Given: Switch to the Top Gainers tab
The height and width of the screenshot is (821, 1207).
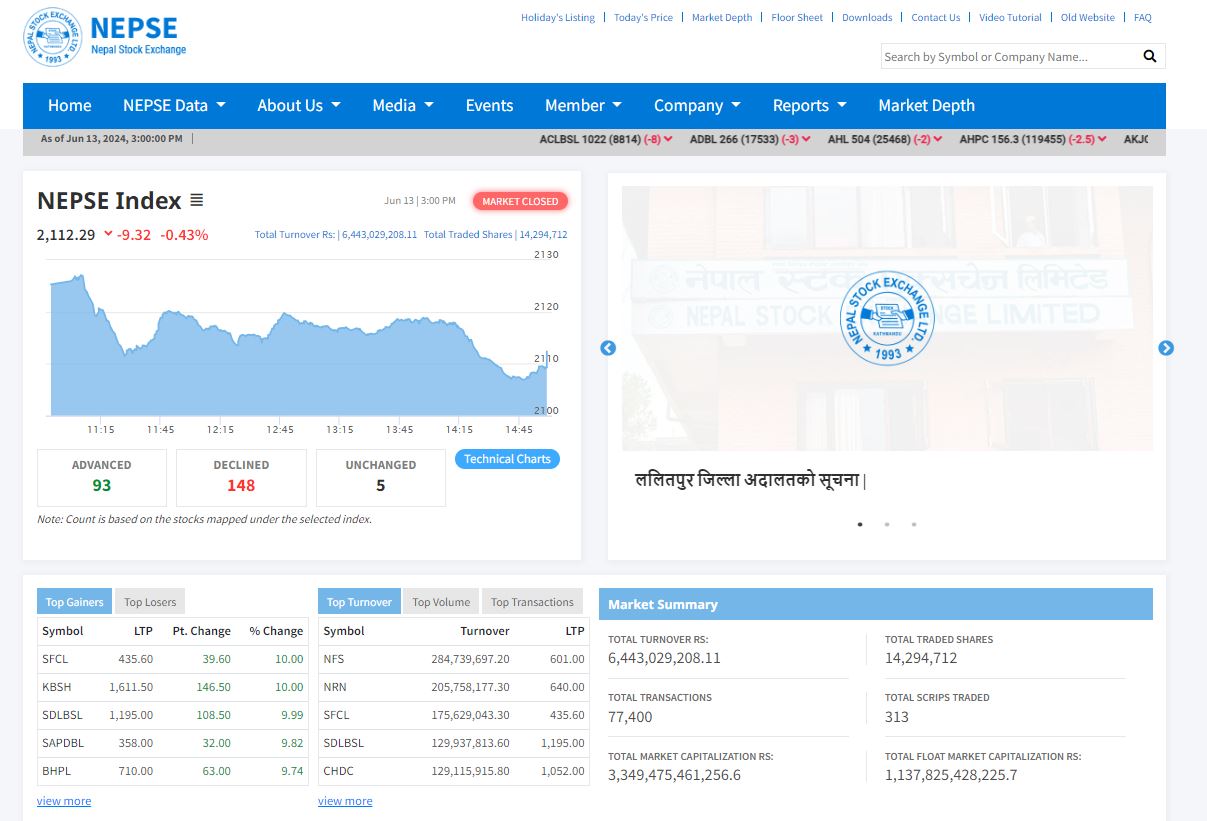Looking at the screenshot, I should tap(75, 602).
